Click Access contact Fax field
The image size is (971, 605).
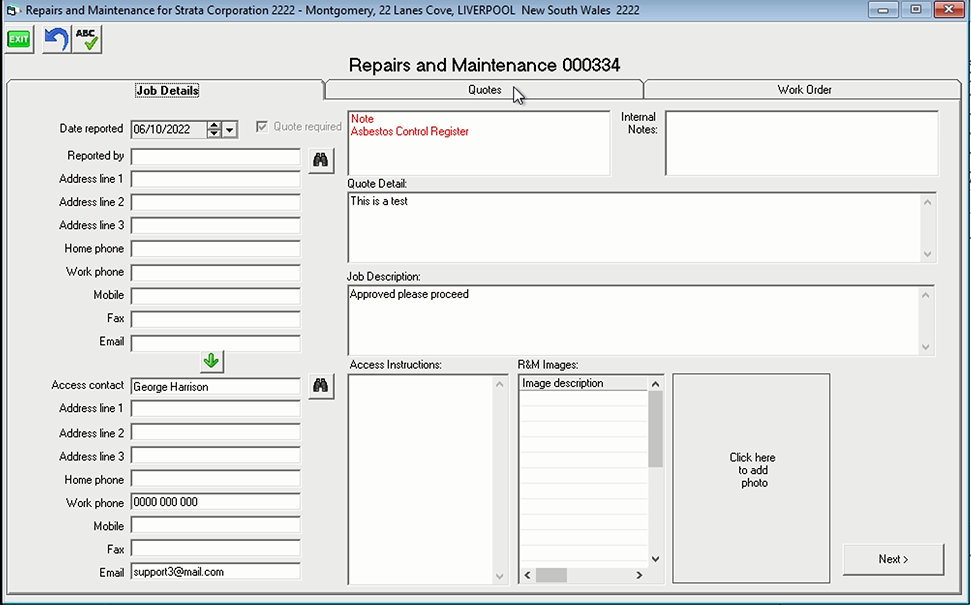(216, 549)
